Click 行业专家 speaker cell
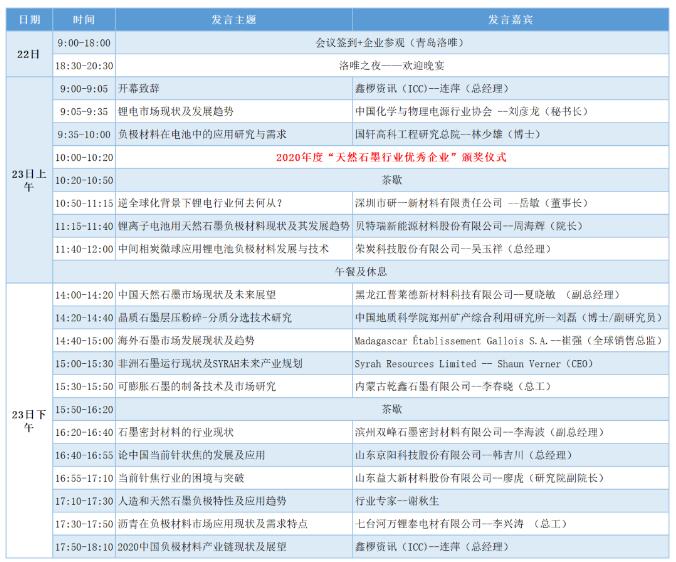This screenshot has height=562, width=676. click(510, 501)
